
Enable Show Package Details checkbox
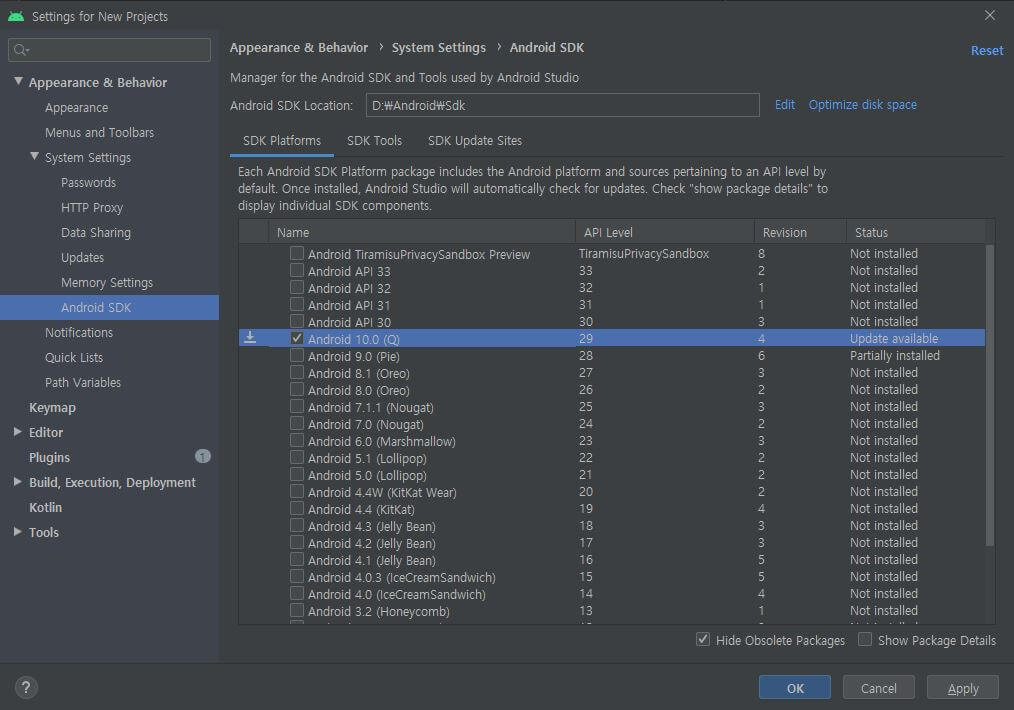pos(865,640)
